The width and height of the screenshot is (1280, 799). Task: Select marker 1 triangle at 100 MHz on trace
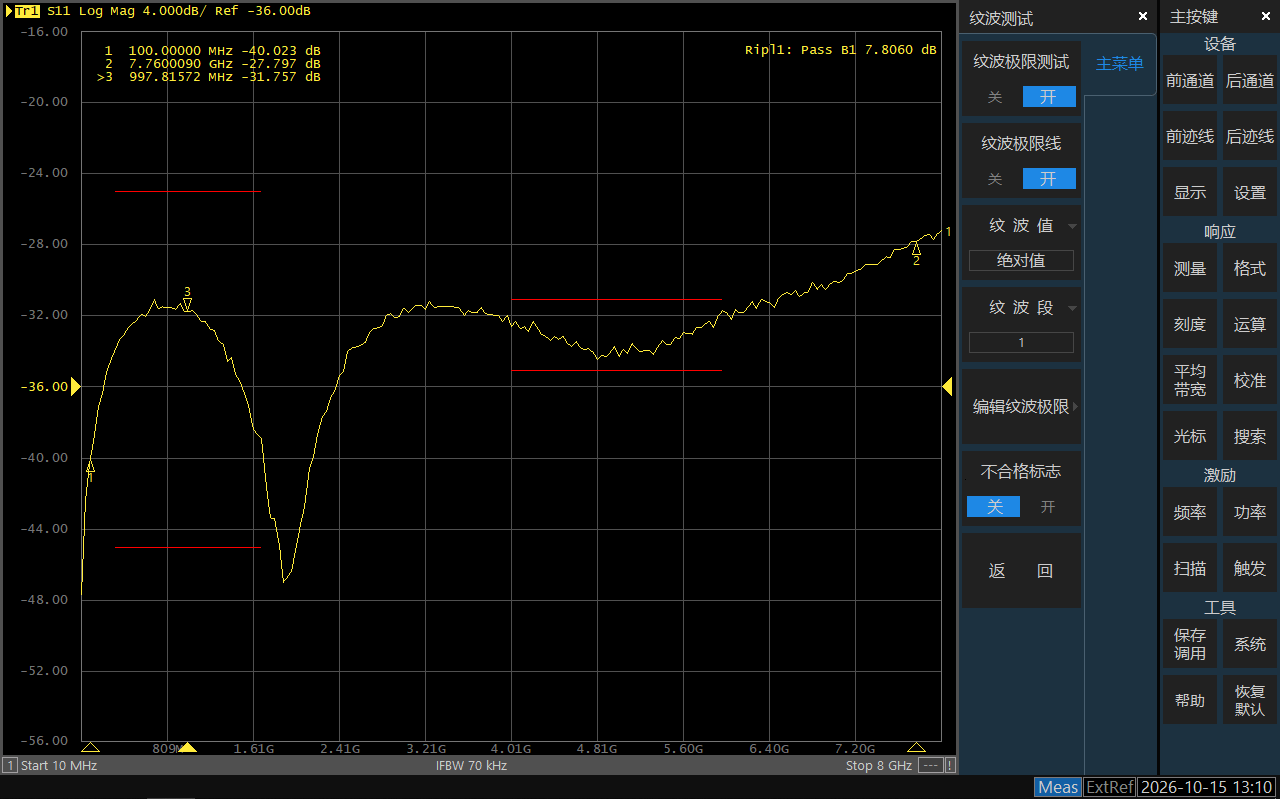(x=90, y=466)
